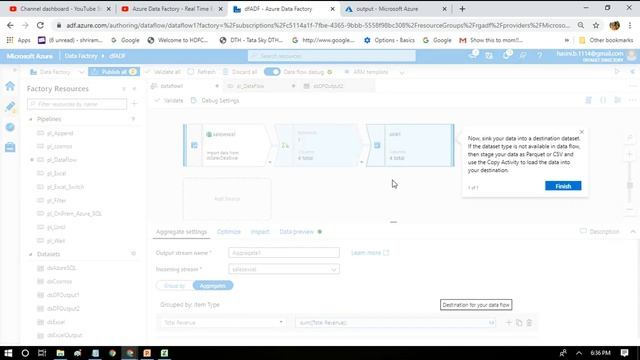The height and width of the screenshot is (360, 640).
Task: Select the Group by pill toggle
Action: point(175,285)
